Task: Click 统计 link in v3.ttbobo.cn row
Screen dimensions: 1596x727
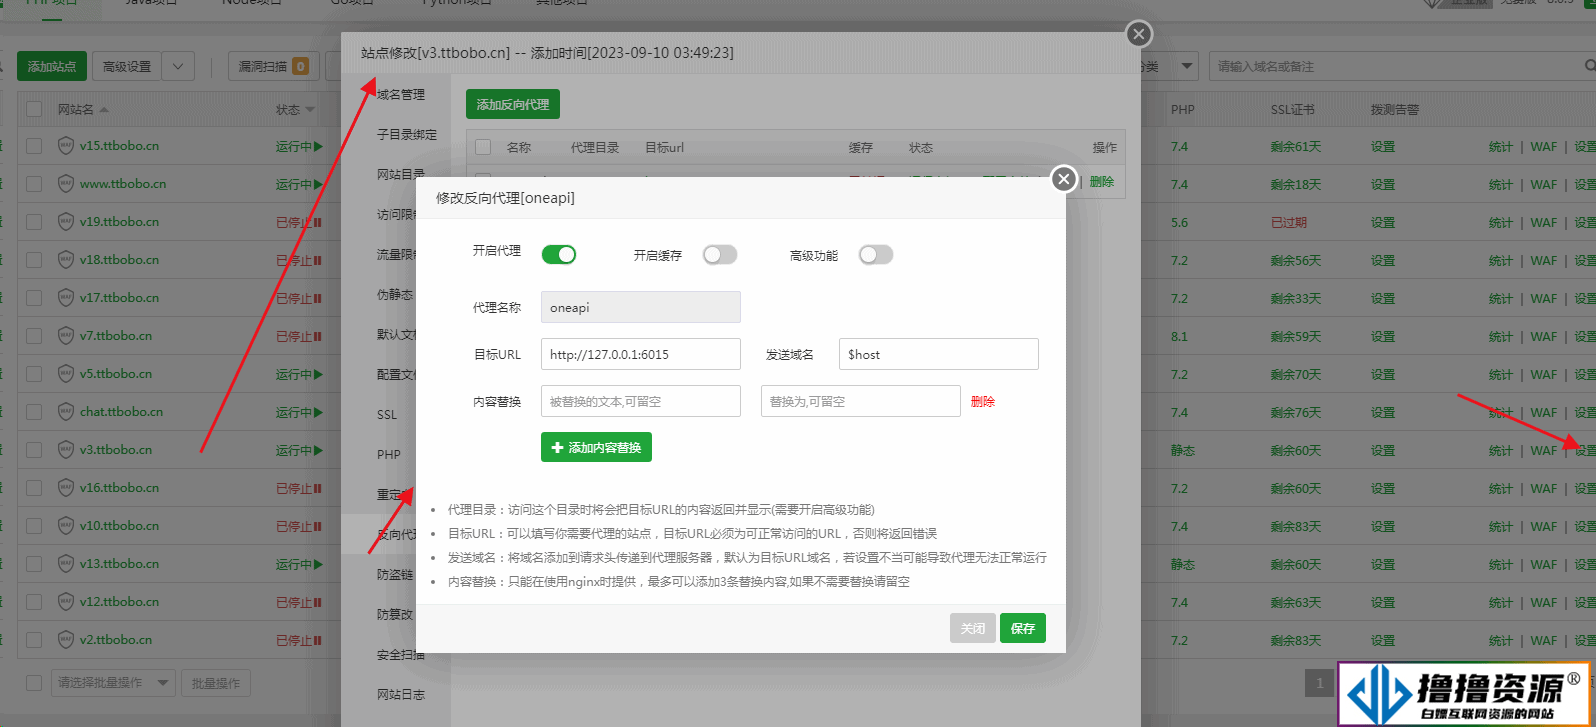Action: 1501,450
